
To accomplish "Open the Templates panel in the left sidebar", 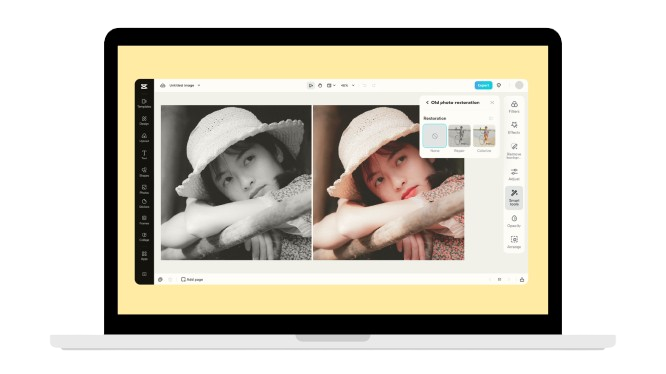I will 144,104.
